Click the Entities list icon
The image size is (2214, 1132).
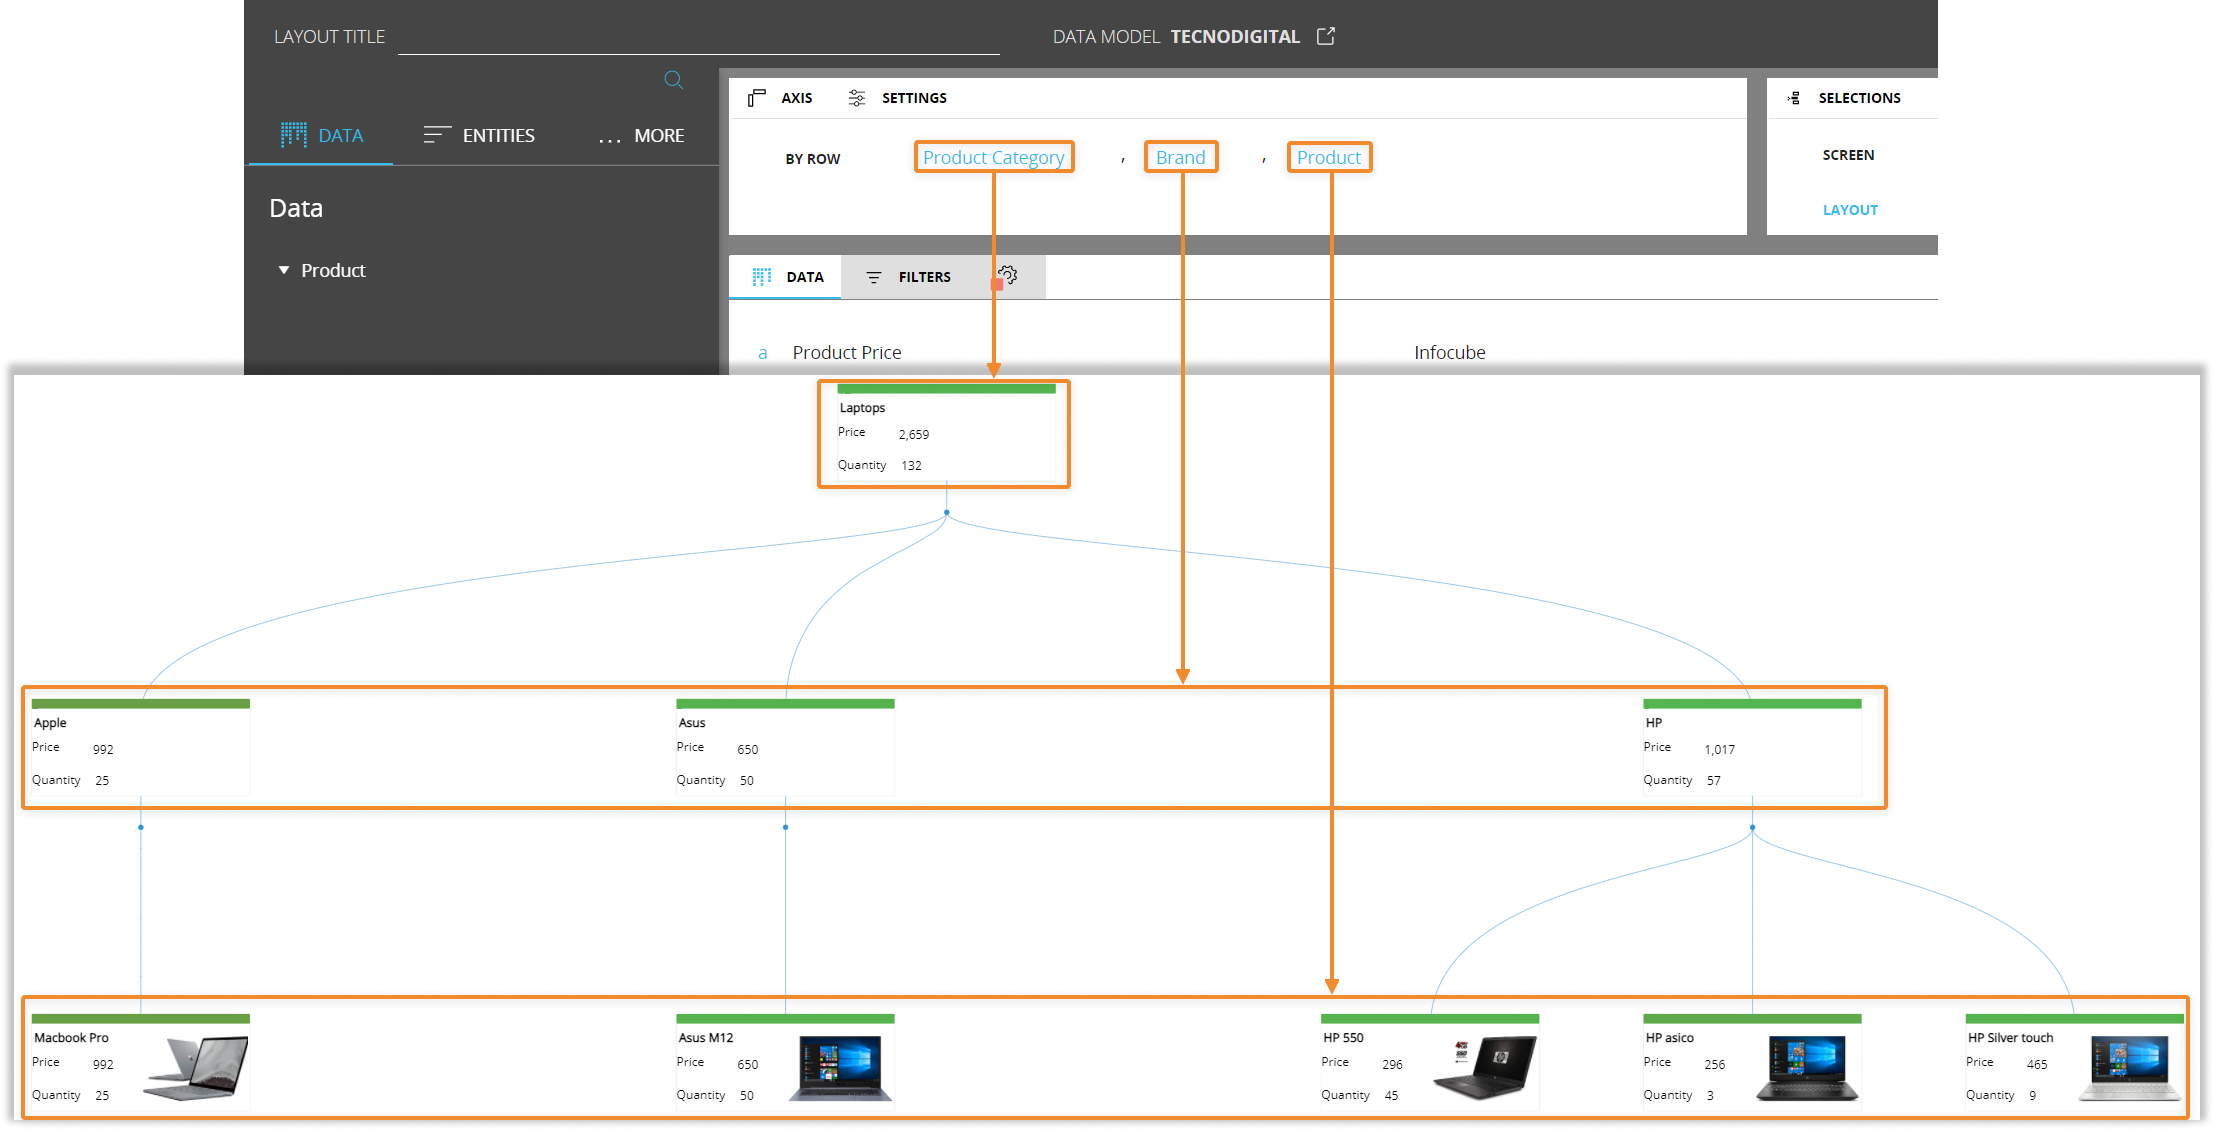coord(437,135)
